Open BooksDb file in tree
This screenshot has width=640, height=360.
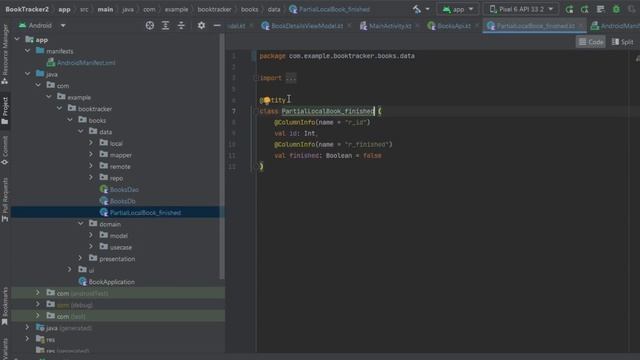click(x=118, y=201)
